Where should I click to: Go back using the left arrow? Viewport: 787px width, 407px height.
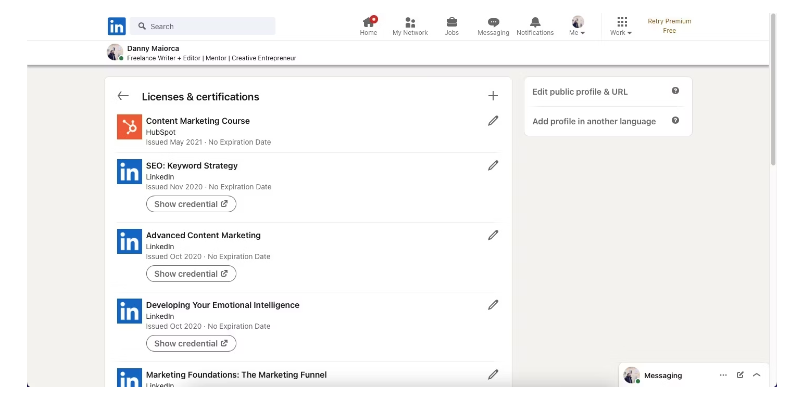point(123,96)
